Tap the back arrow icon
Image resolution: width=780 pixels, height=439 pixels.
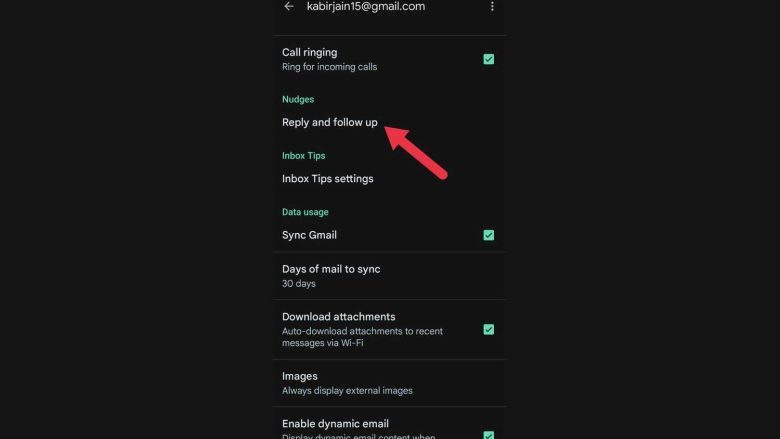point(289,6)
